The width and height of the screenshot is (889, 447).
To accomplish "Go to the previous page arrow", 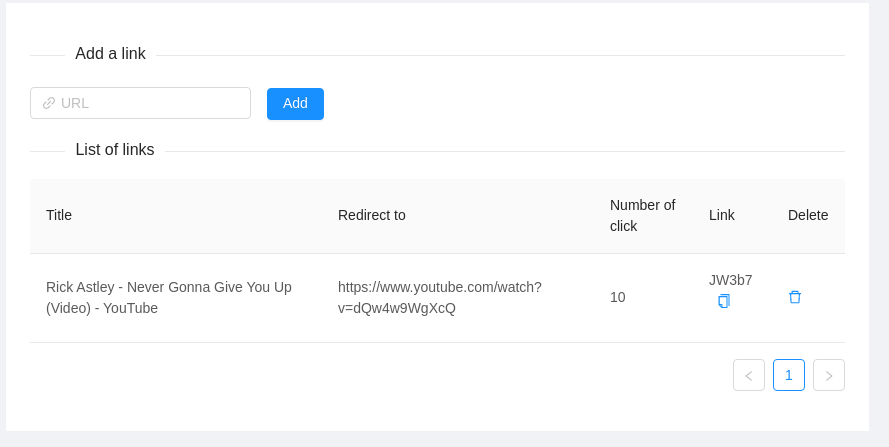I will pos(749,375).
